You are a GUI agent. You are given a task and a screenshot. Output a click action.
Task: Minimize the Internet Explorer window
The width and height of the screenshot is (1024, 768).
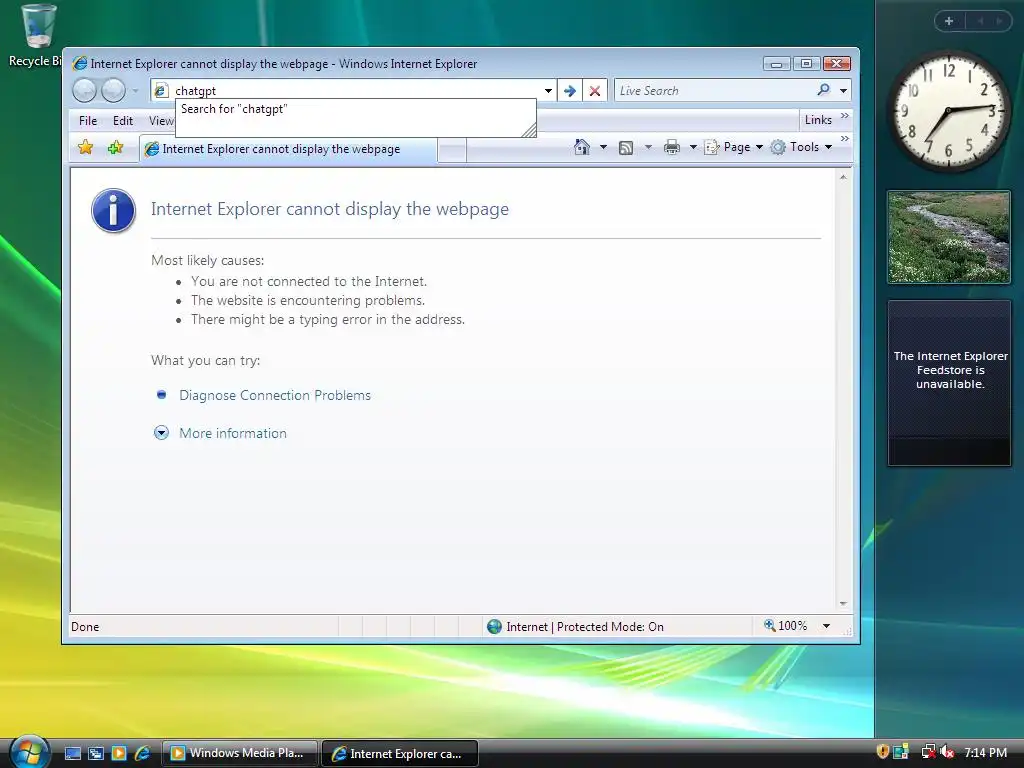776,63
